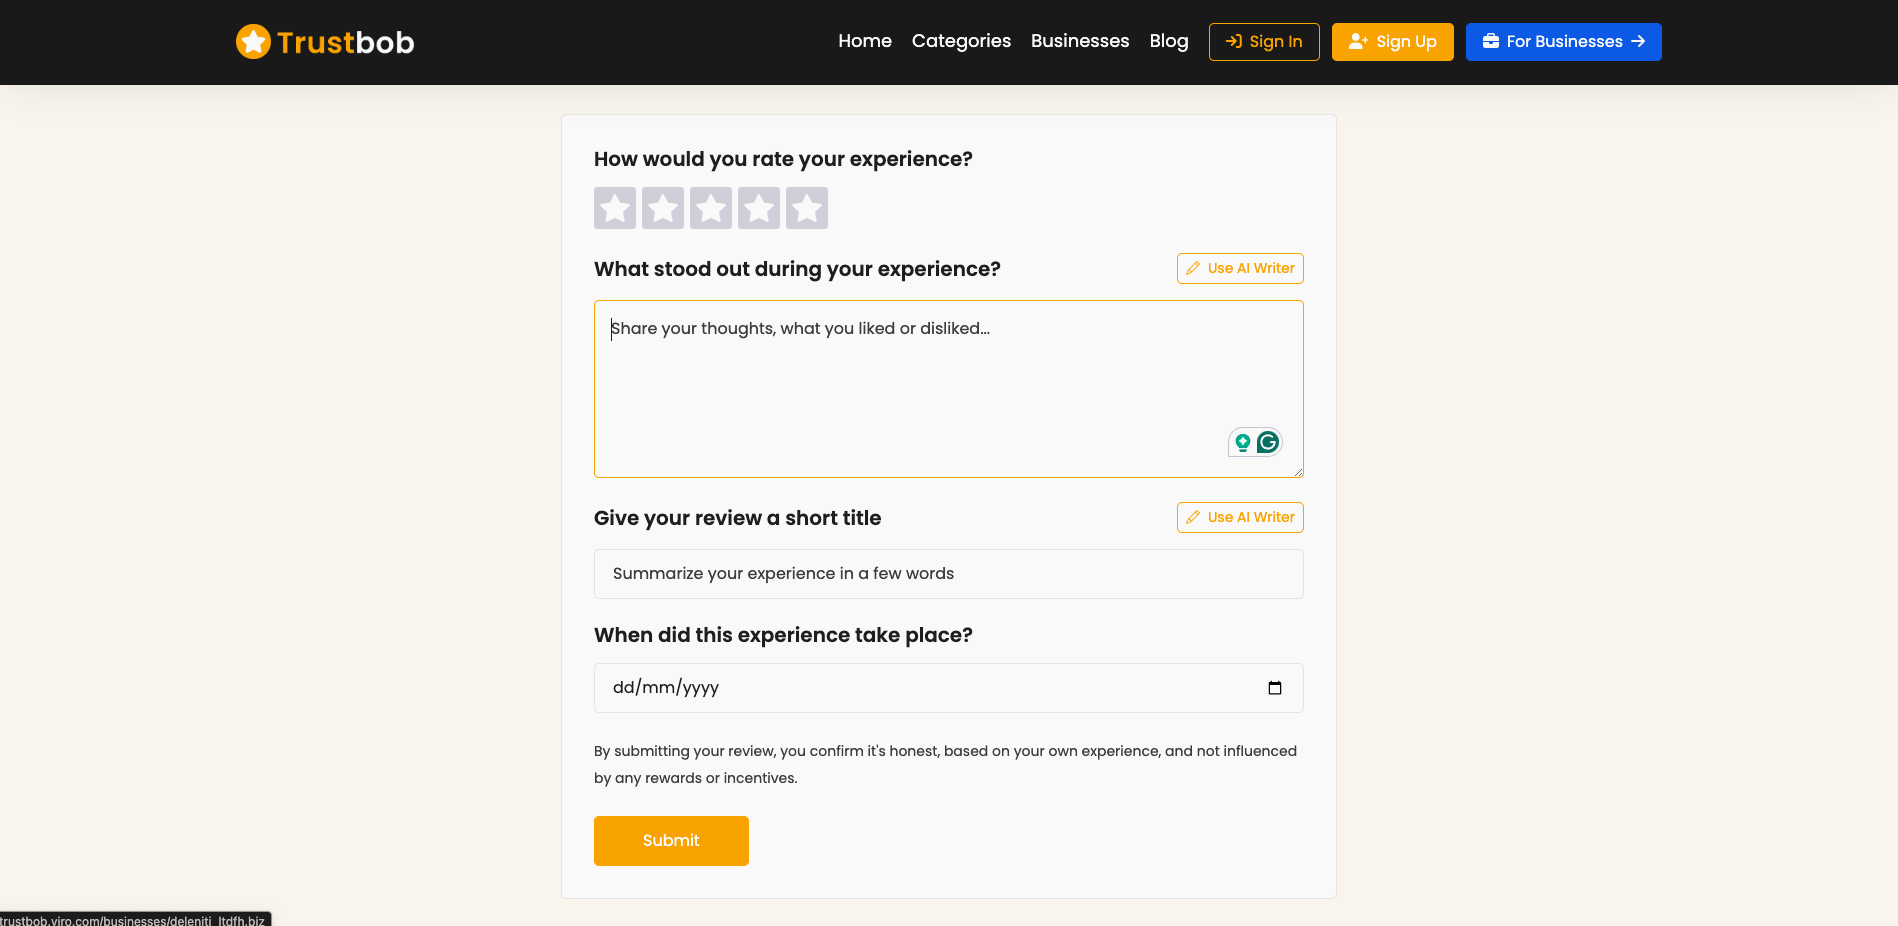Click the arrow icon inside Sign In button
Viewport: 1898px width, 926px height.
(1233, 42)
